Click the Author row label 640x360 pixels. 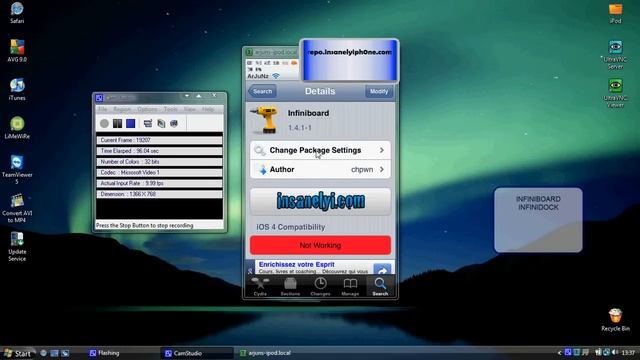coord(282,169)
